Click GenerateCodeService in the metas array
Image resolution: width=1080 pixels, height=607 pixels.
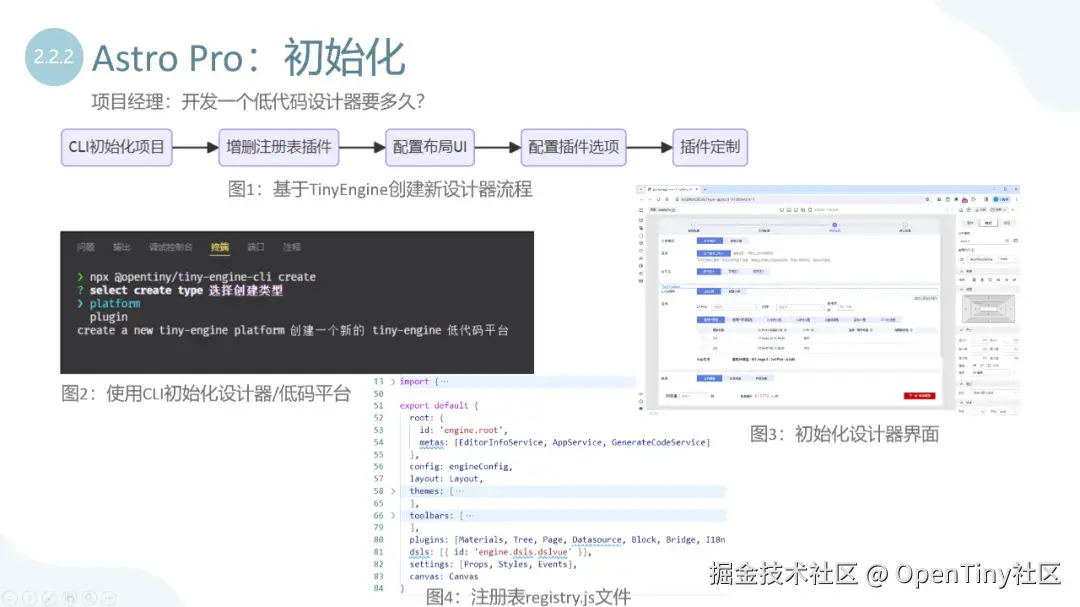[658, 442]
